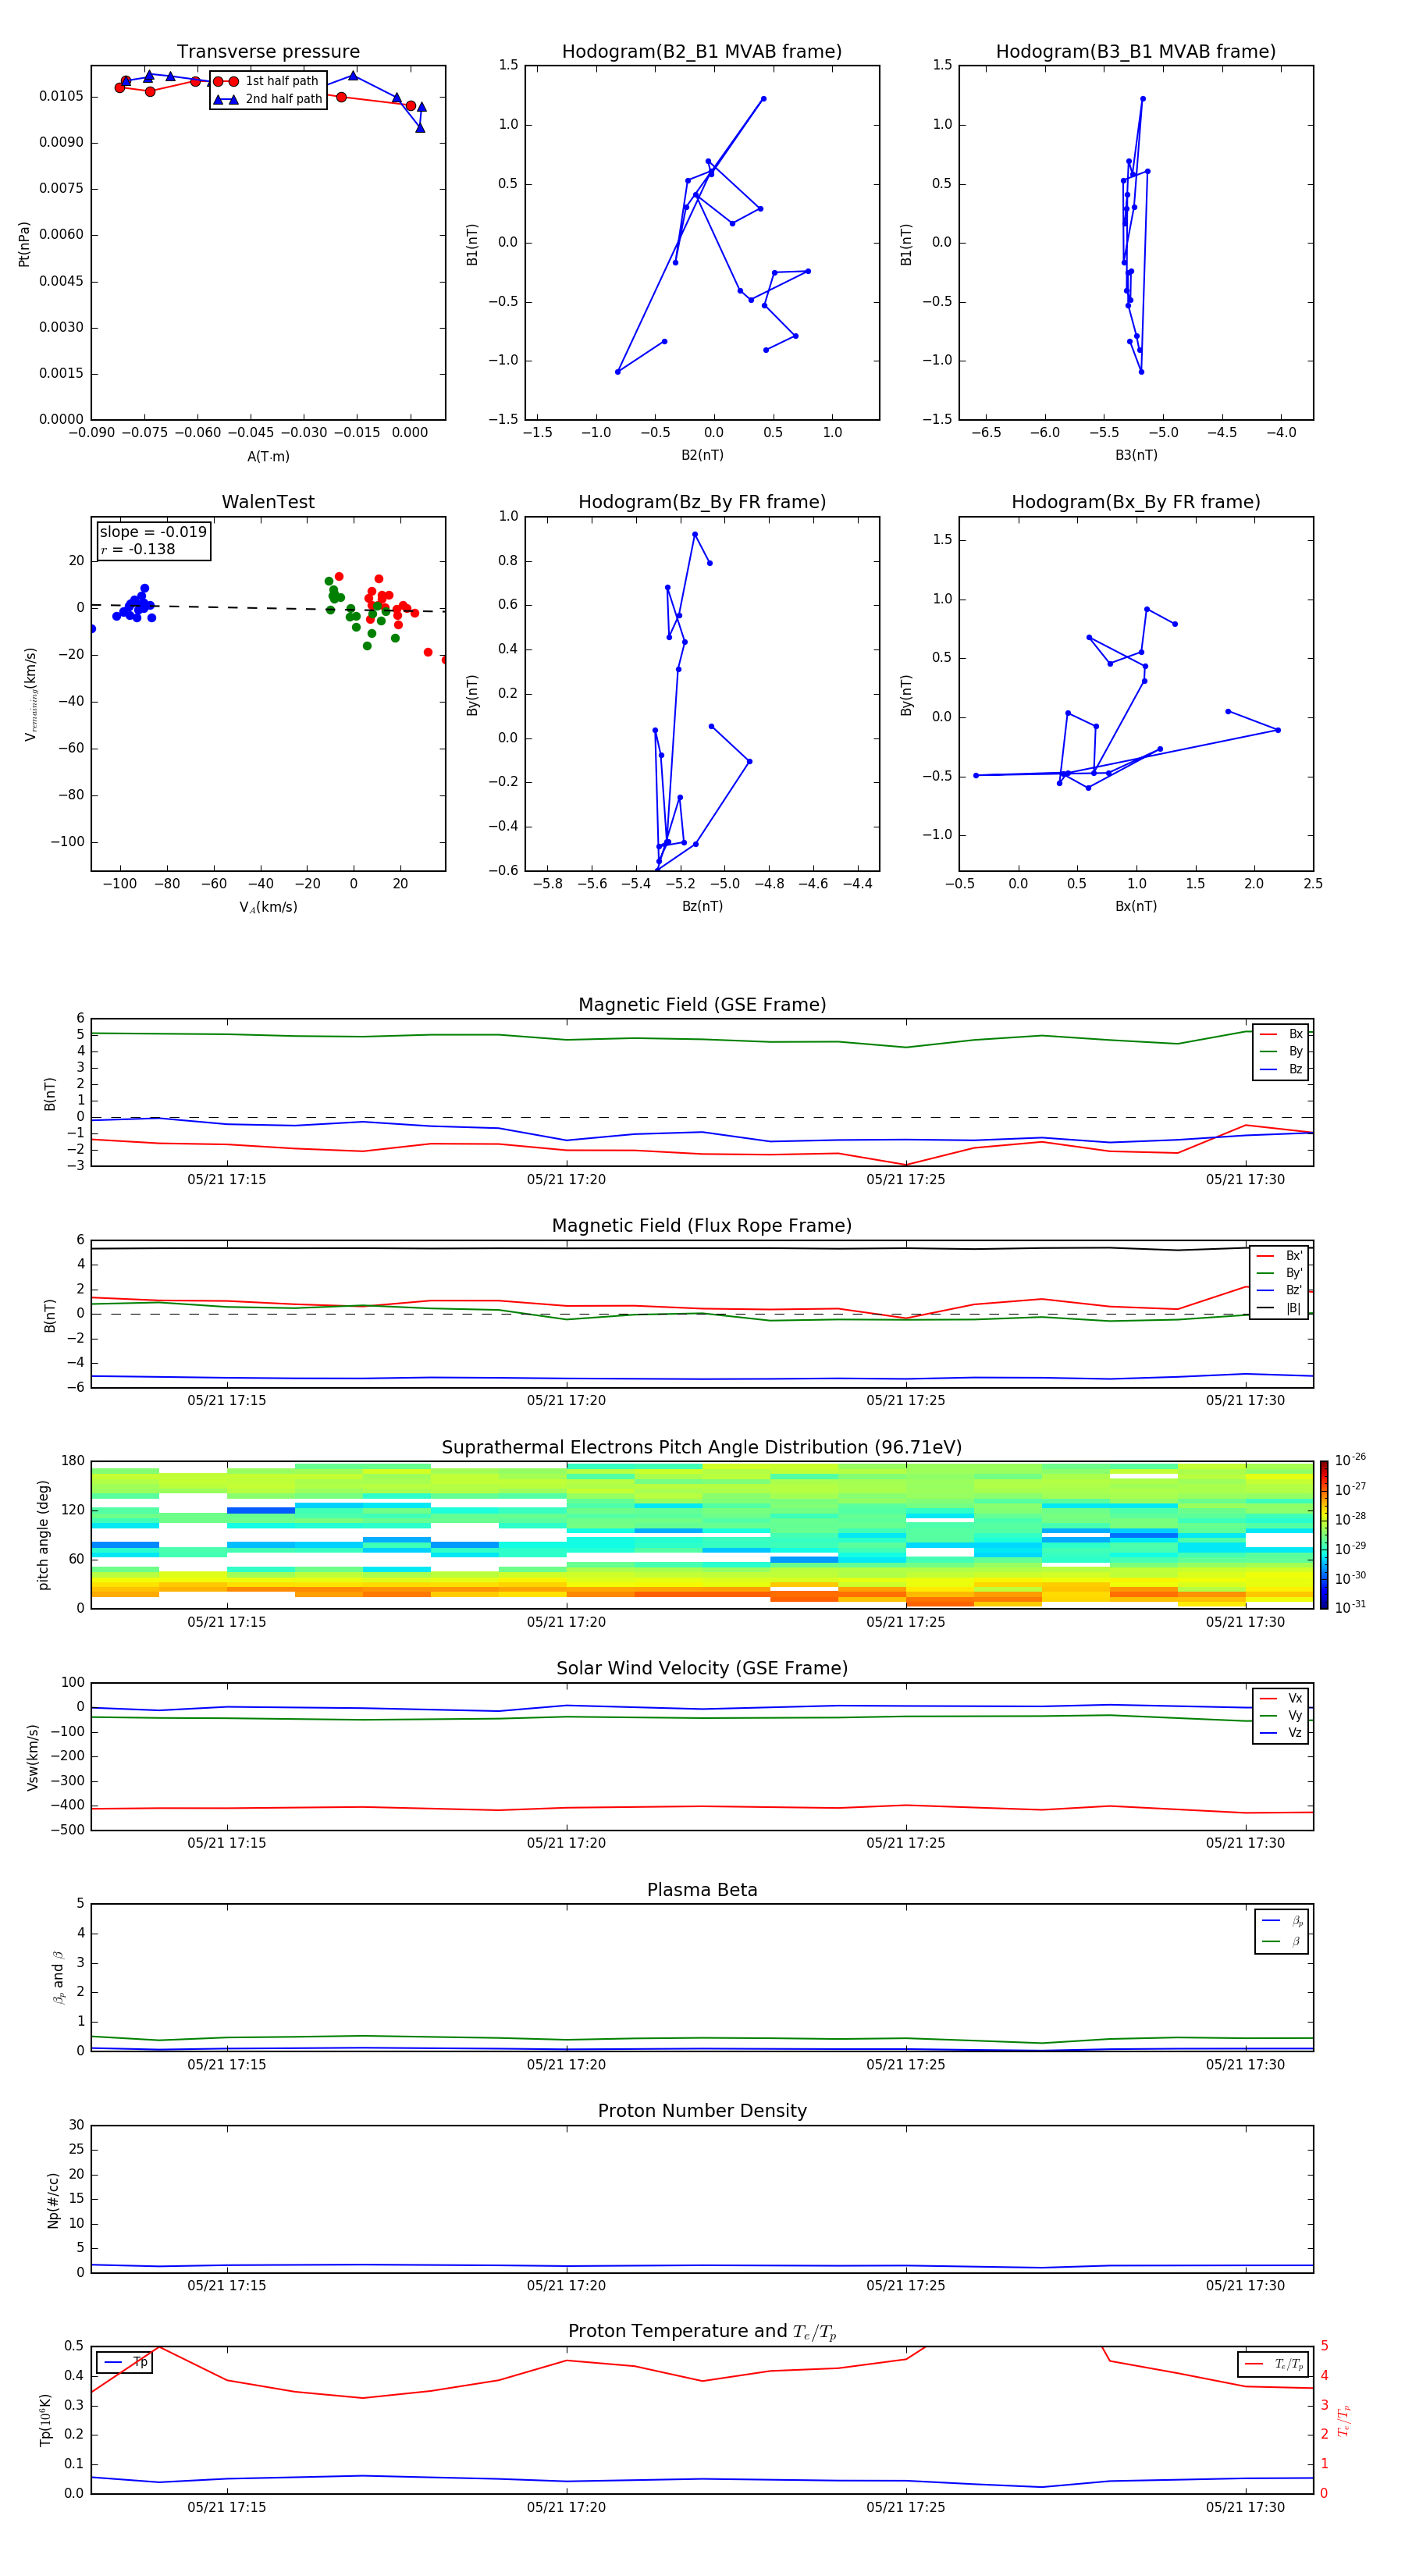Select '1st half path' legend entry
Image resolution: width=1405 pixels, height=2576 pixels.
[x=268, y=81]
